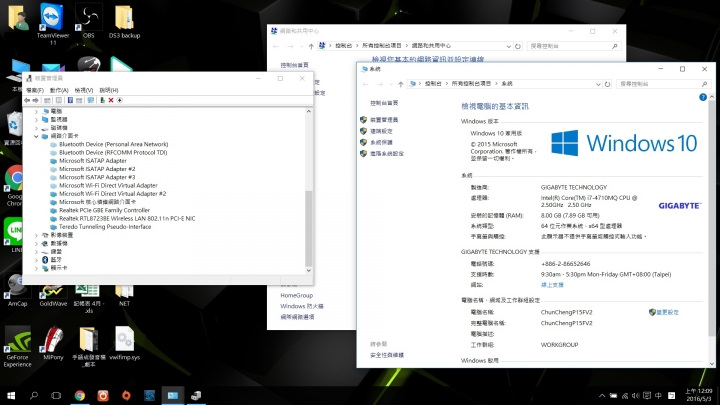The image size is (720, 405).
Task: Select Microsoft Wi-Fi Direct Virtual Adapter #2
Action: [x=112, y=194]
